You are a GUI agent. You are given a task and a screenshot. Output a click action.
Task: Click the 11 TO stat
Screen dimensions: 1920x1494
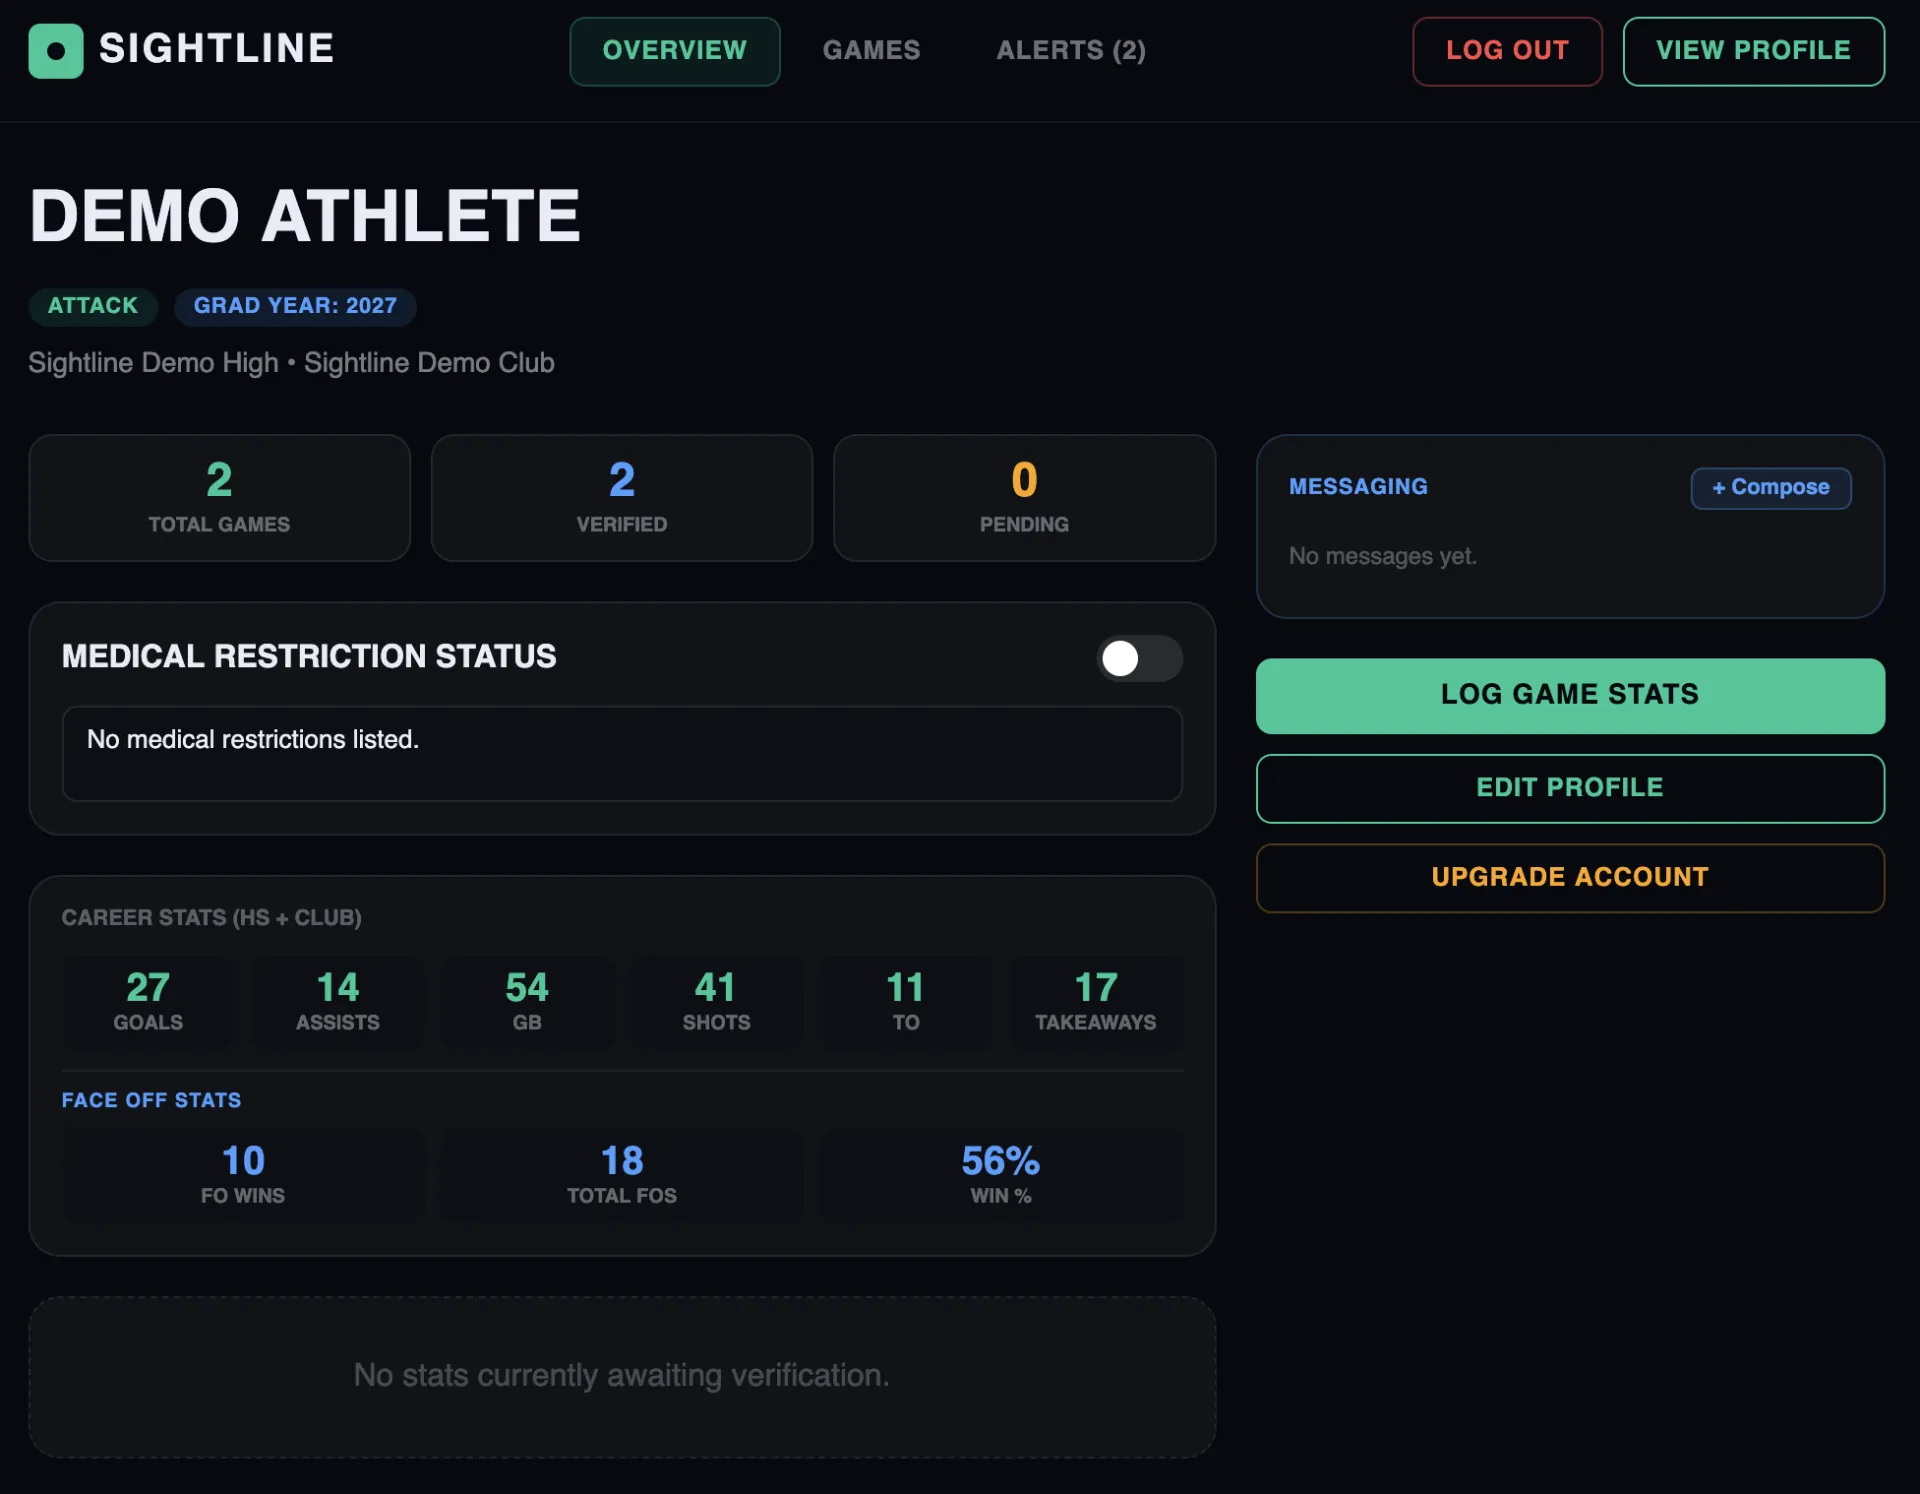[906, 1001]
